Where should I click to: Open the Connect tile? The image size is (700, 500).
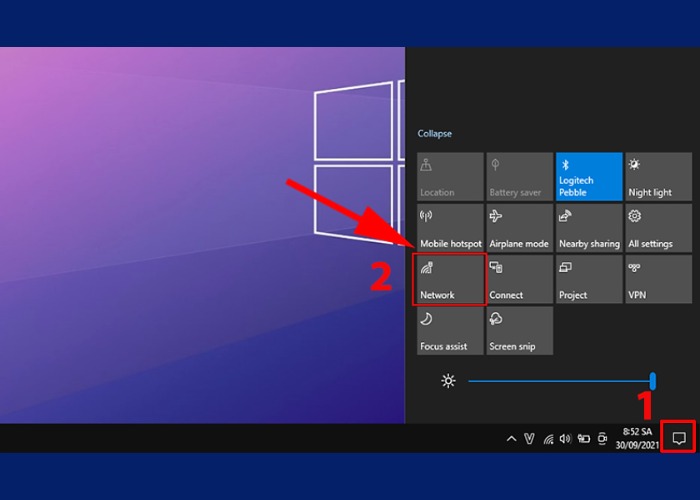pos(519,279)
